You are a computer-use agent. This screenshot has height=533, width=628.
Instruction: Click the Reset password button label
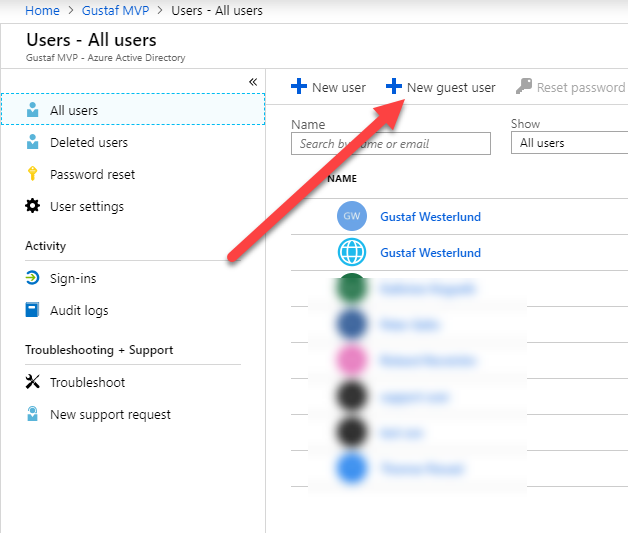click(x=581, y=87)
